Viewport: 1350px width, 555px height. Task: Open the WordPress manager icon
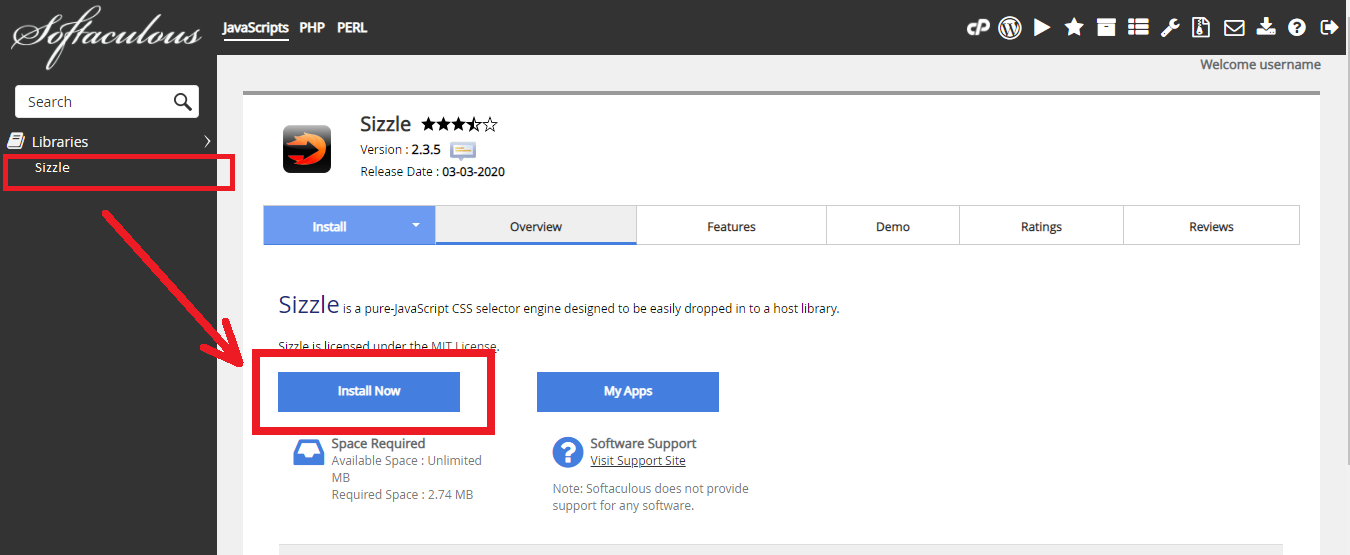(x=1010, y=28)
